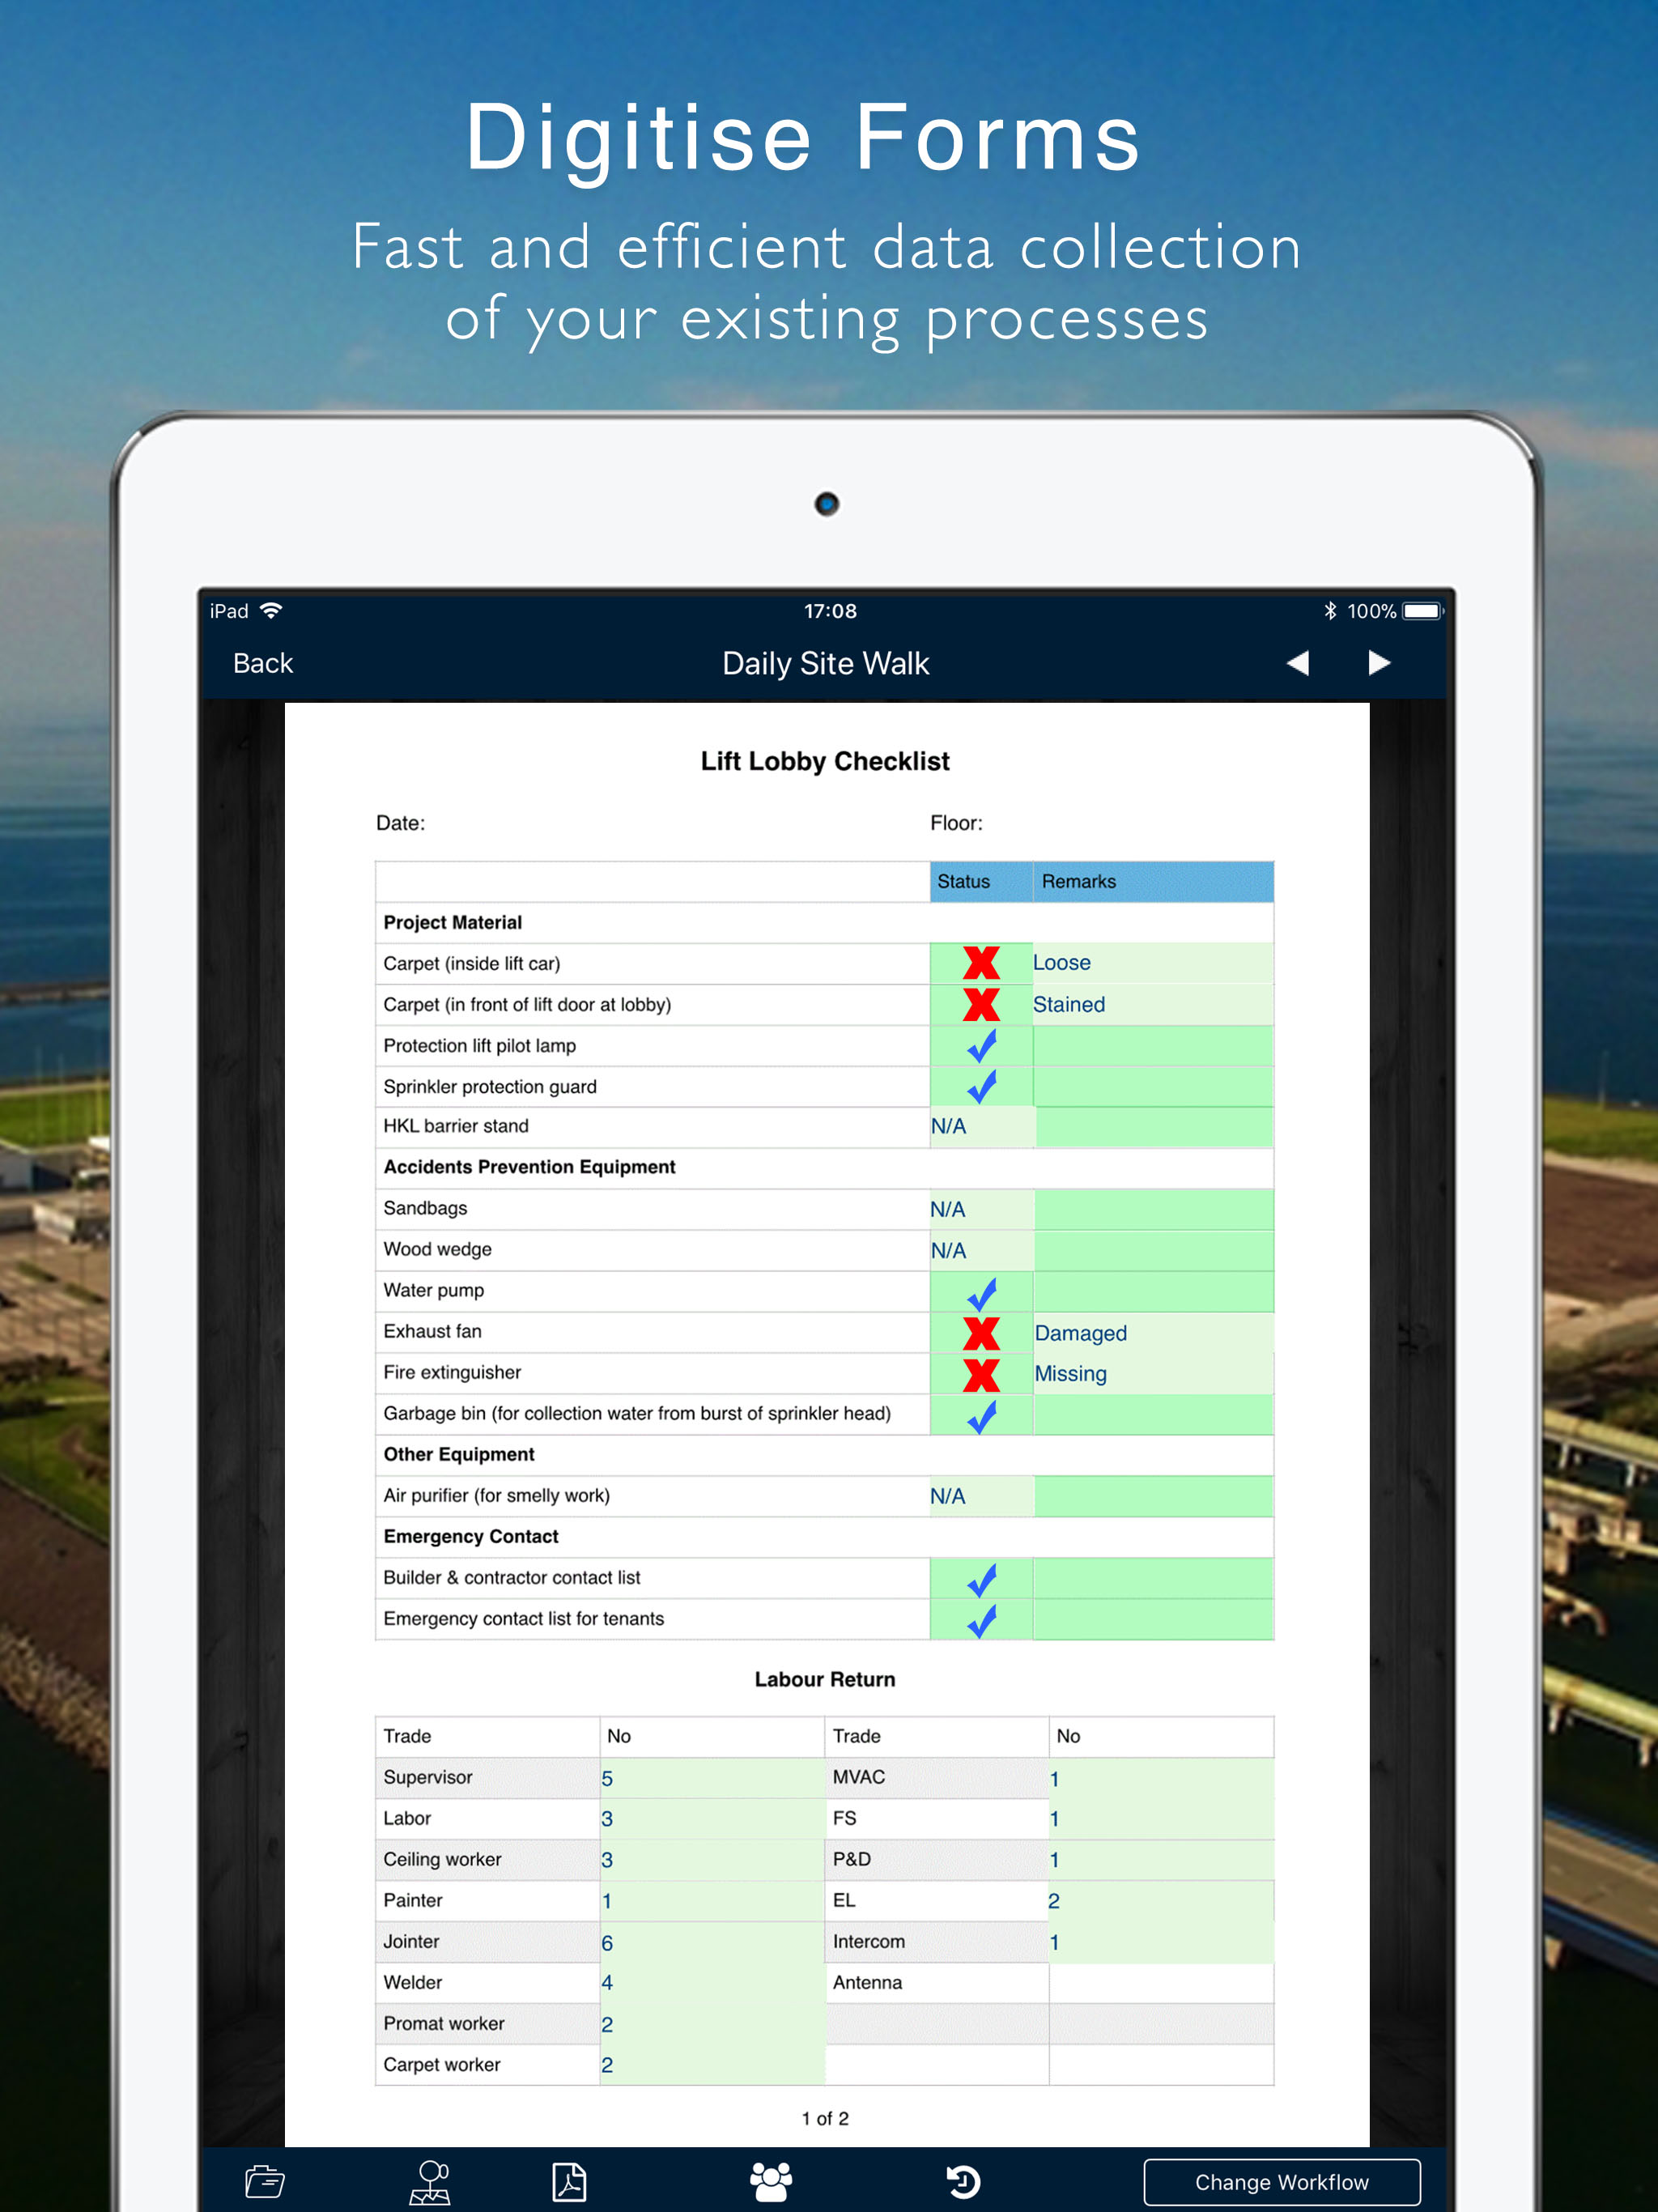Edit the EL count field

click(x=1161, y=1902)
